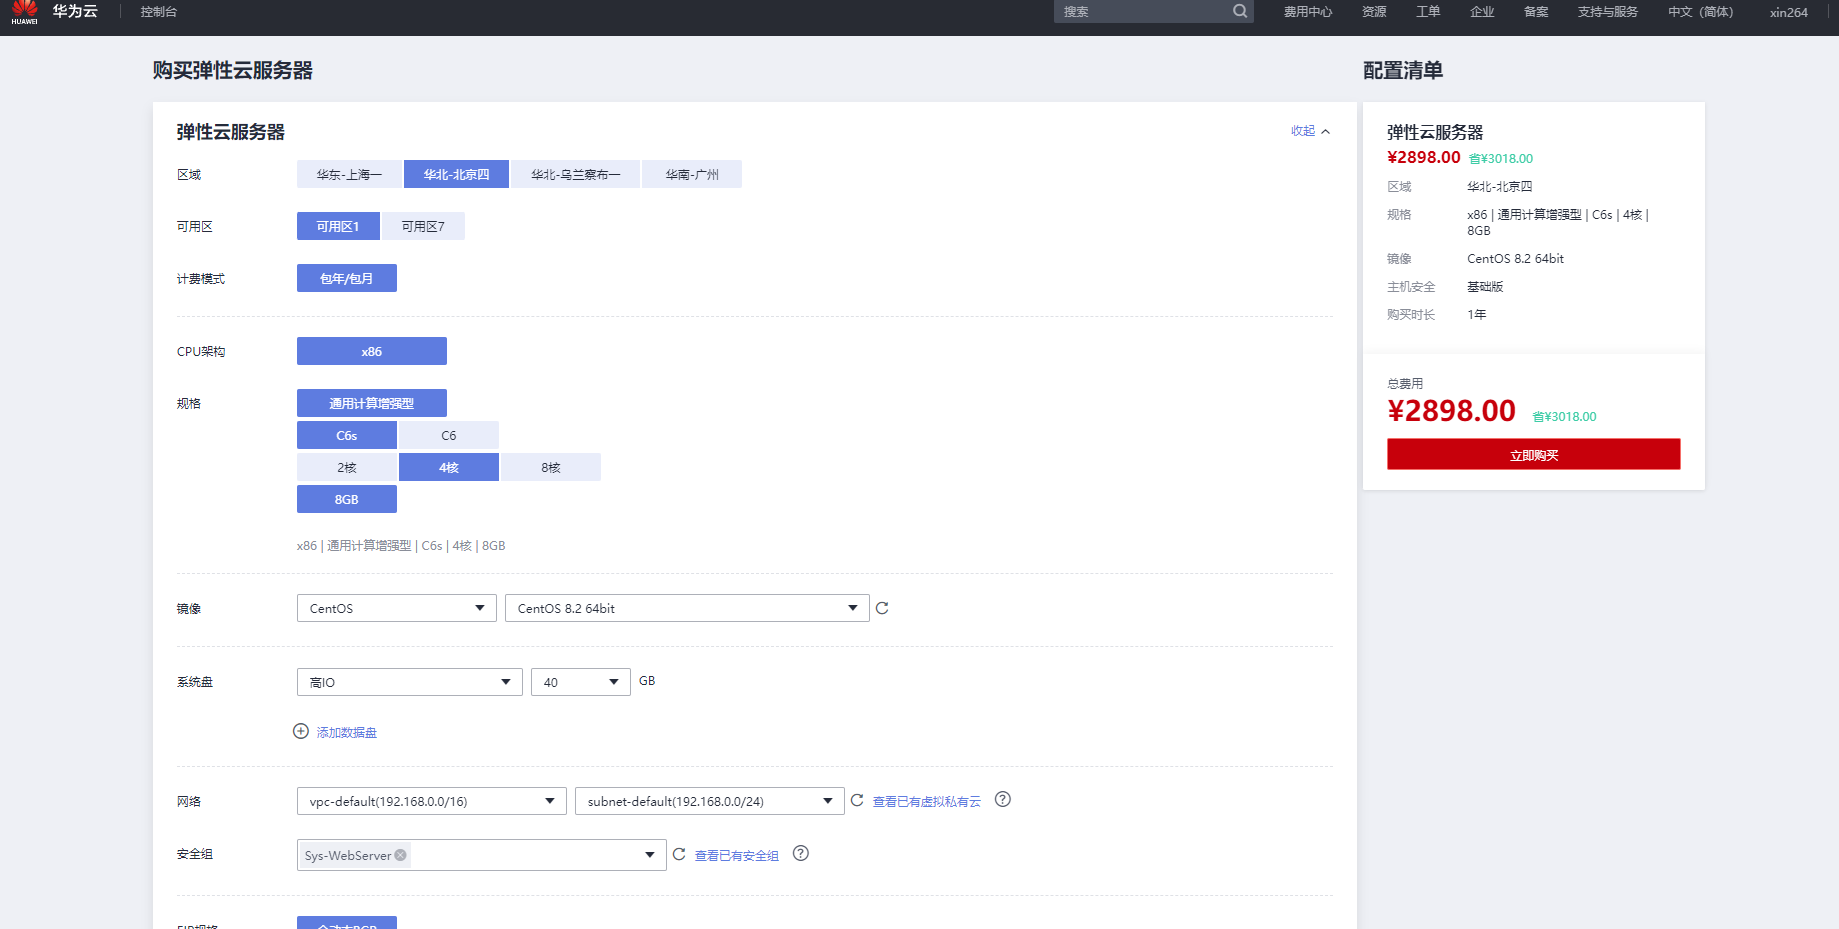Click the spec summary text below 8GB
Viewport: 1839px width, 929px height.
point(401,545)
